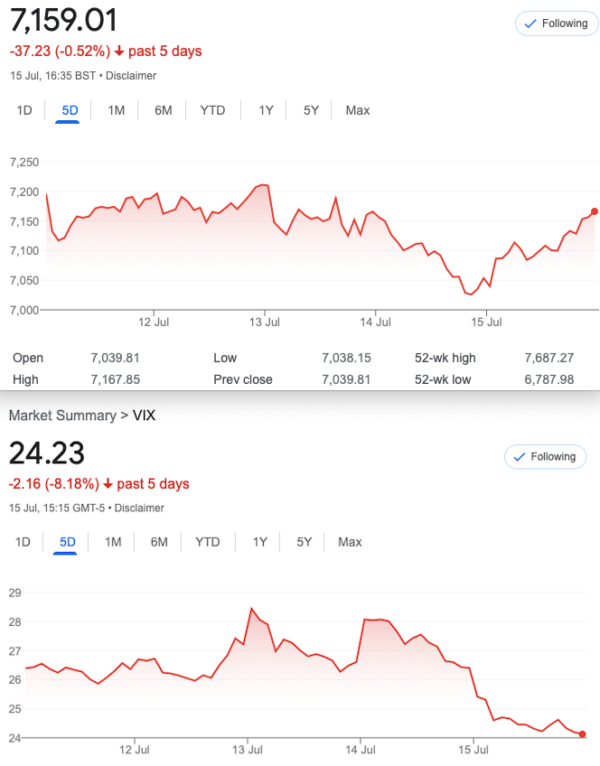Click the red endpoint marker on top chart
Screen dimensions: 600x766
pyautogui.click(x=594, y=212)
